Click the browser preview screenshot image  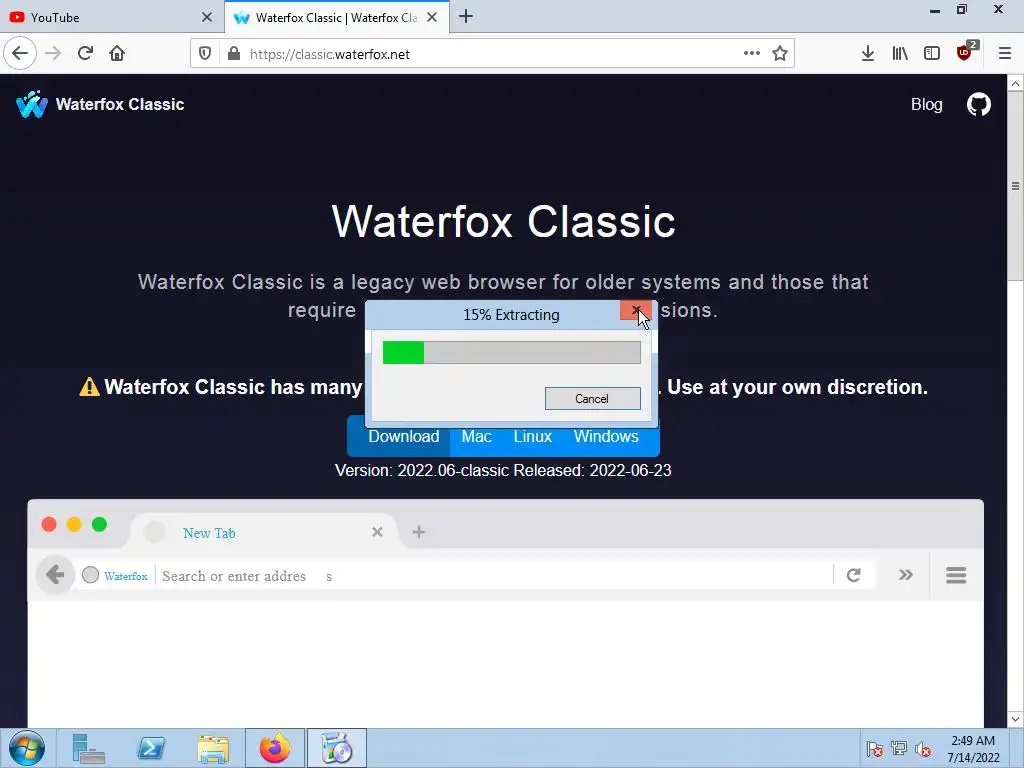pyautogui.click(x=505, y=614)
